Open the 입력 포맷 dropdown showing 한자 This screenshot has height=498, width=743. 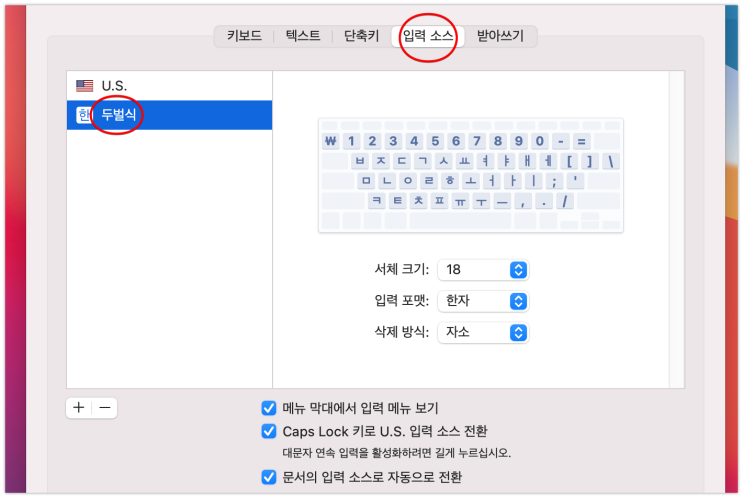pos(483,301)
